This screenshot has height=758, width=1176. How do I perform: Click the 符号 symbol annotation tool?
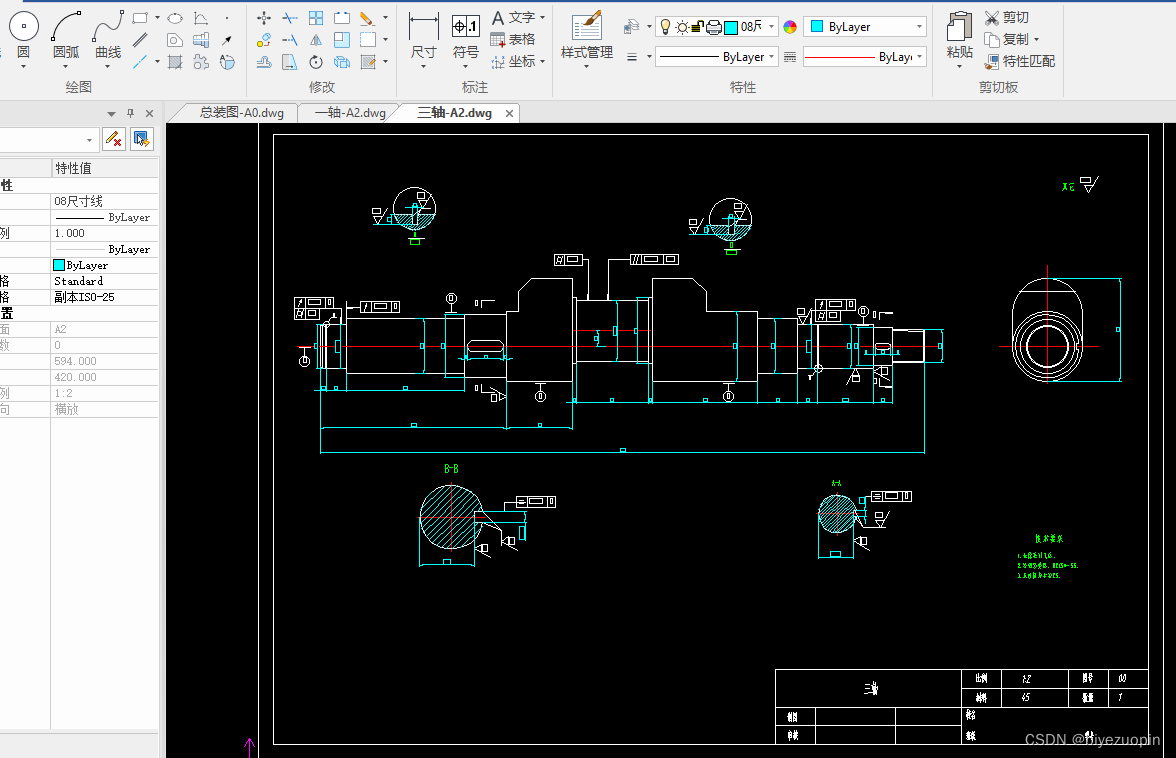(x=465, y=37)
